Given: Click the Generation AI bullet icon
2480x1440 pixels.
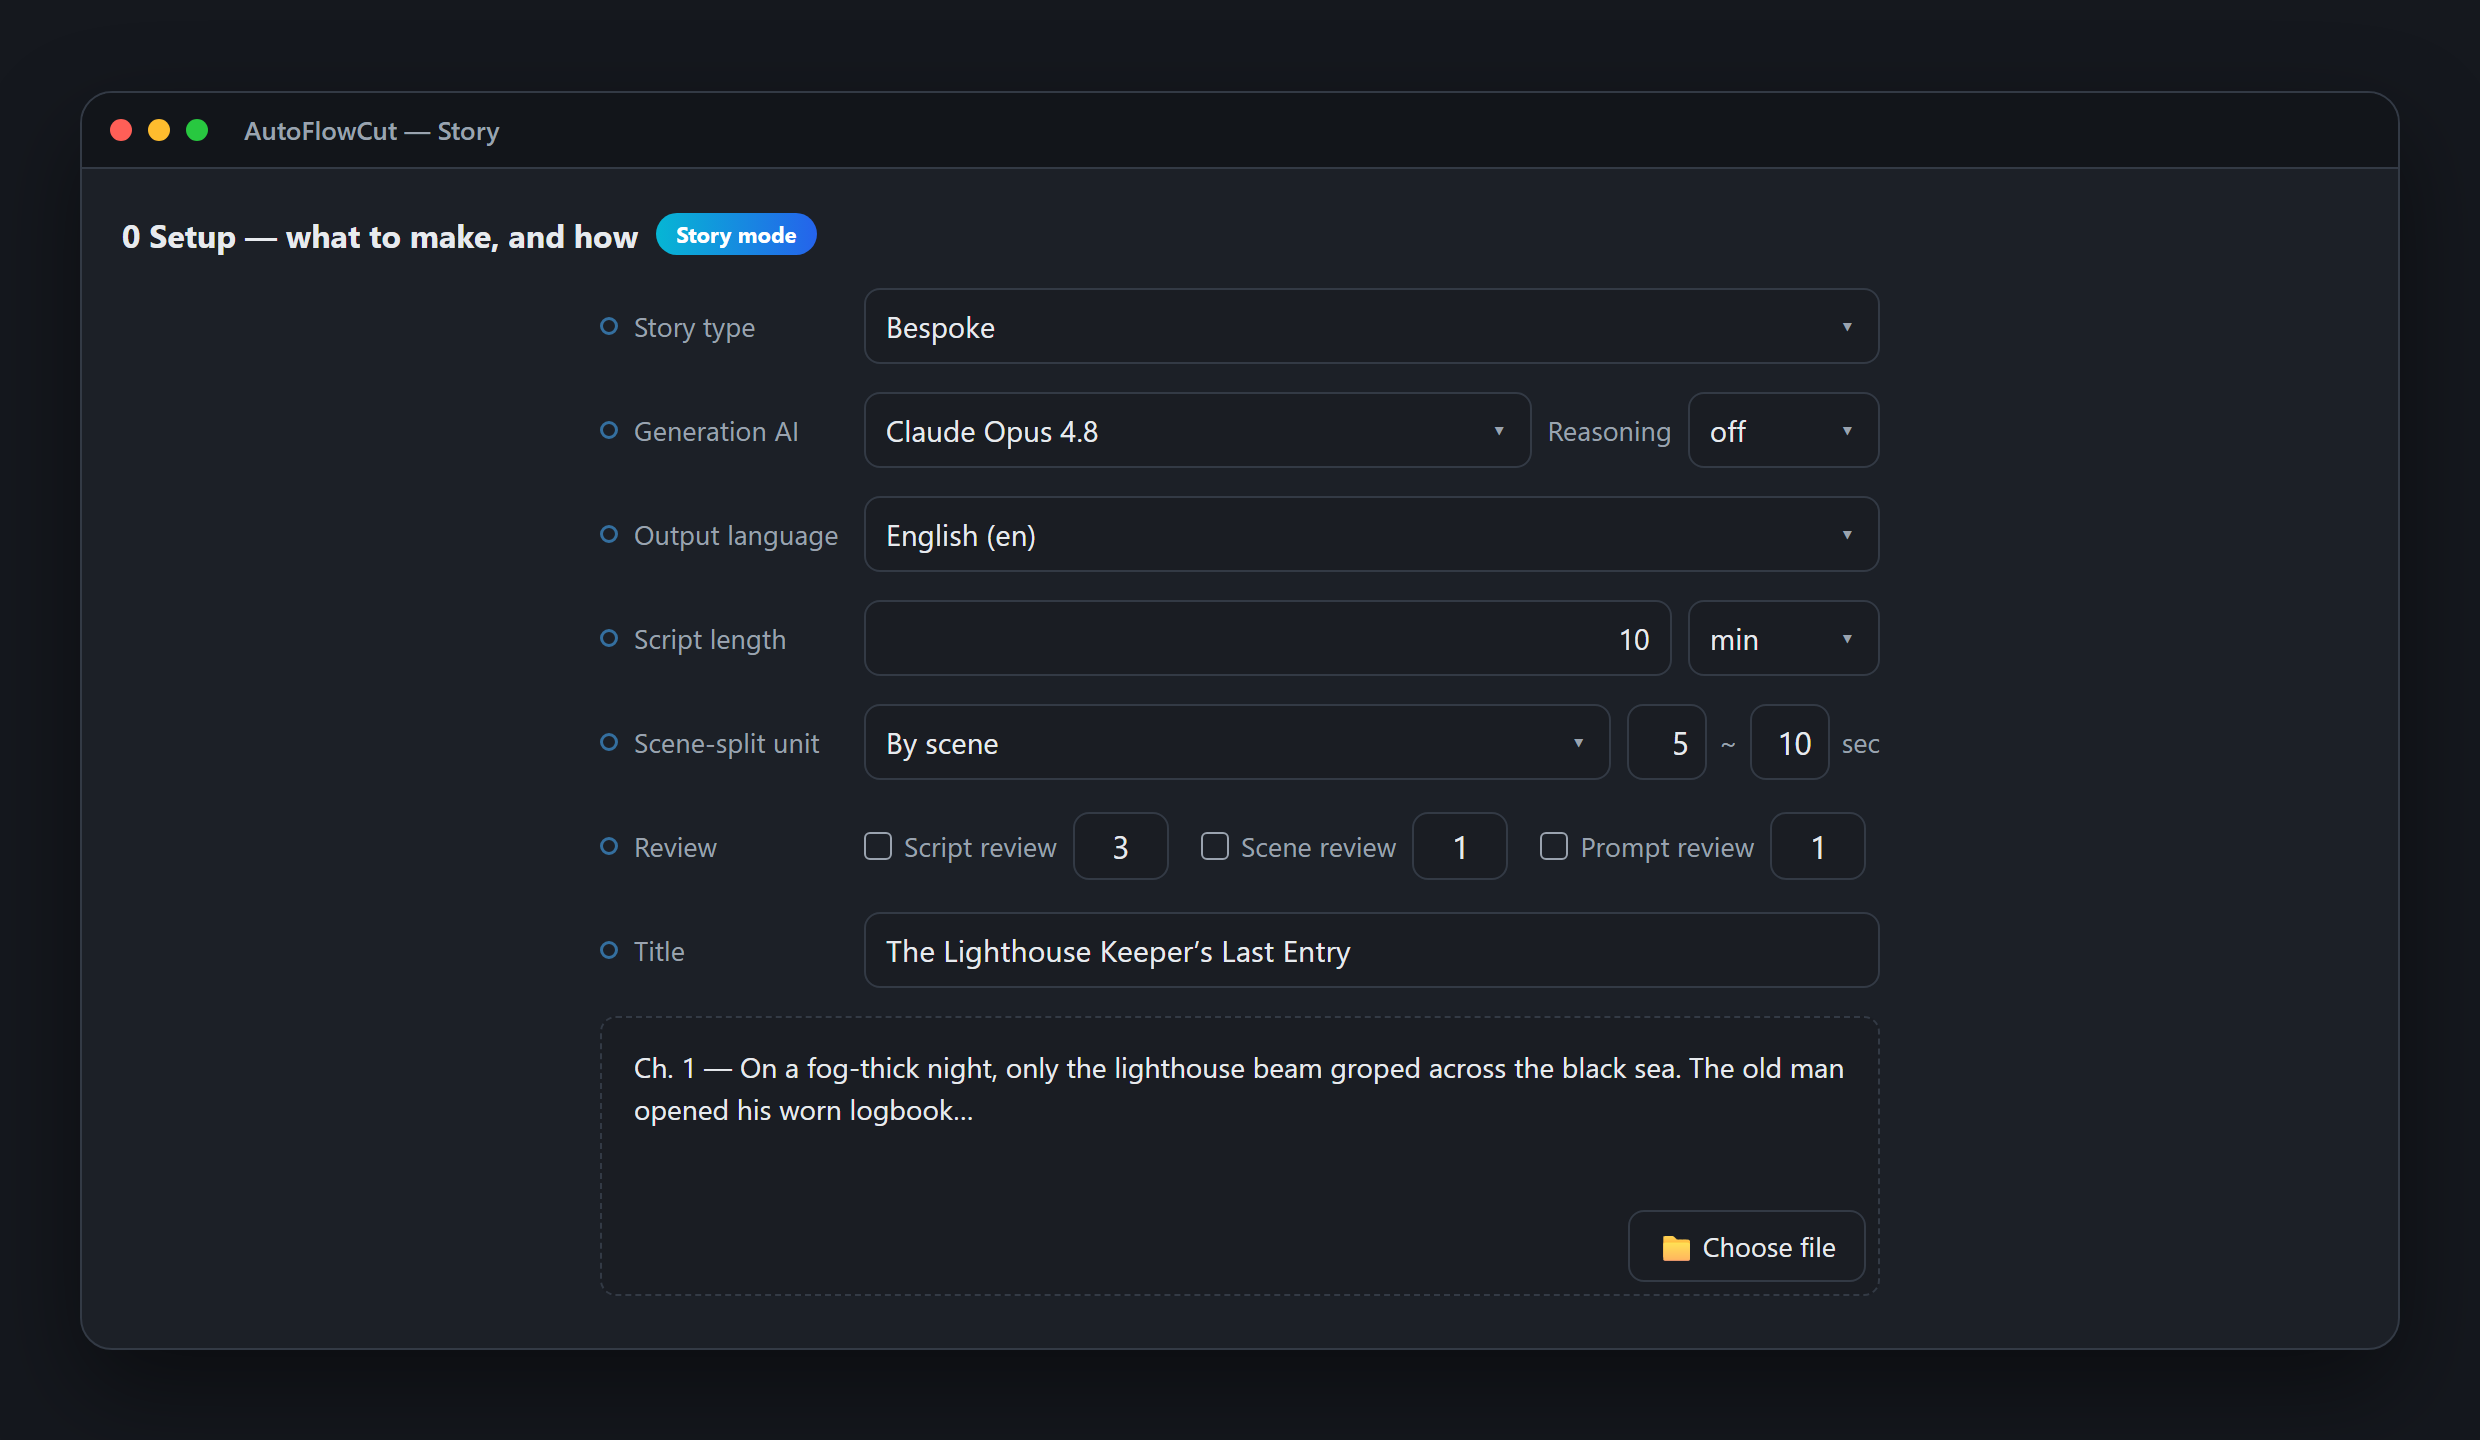Looking at the screenshot, I should click(x=608, y=430).
